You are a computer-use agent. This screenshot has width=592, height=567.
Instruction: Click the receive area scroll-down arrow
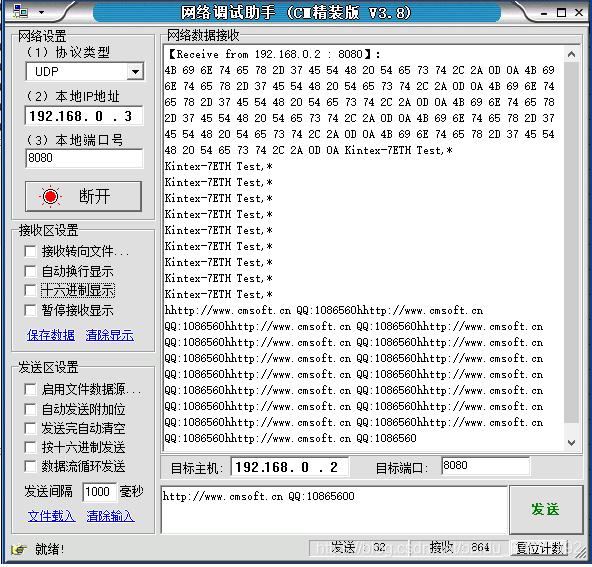(x=572, y=442)
